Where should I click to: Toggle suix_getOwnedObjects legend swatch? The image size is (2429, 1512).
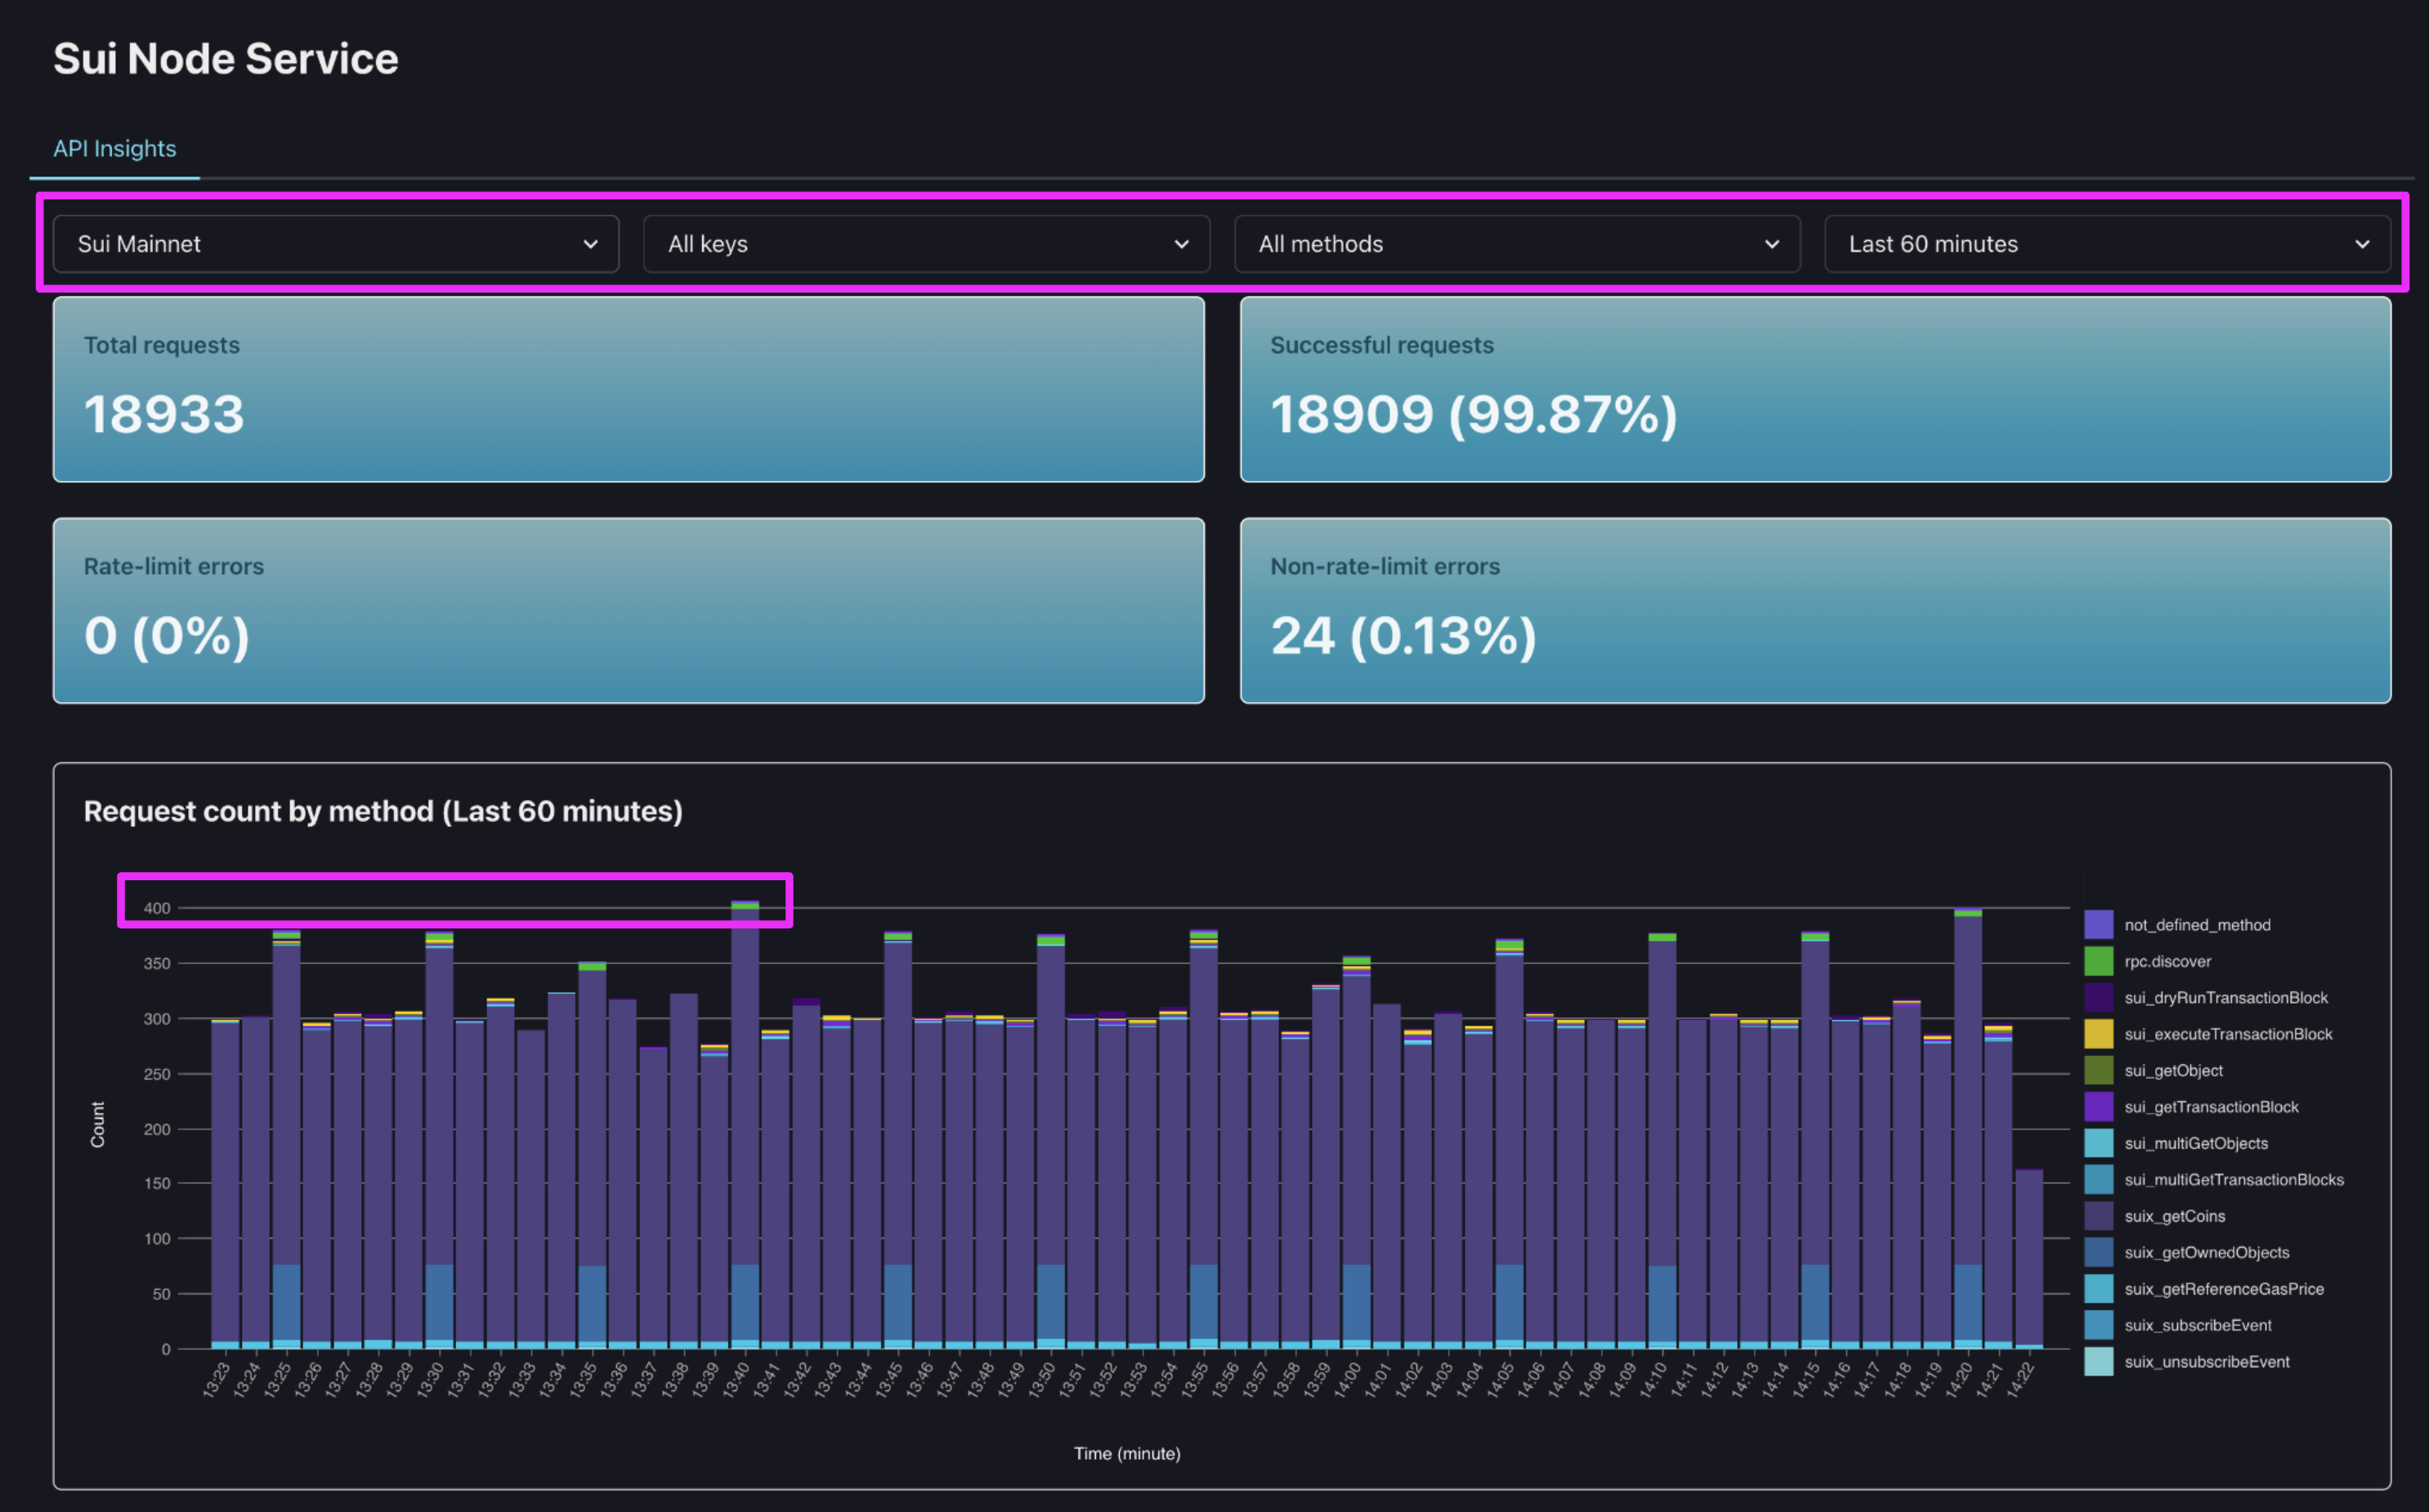click(2098, 1252)
